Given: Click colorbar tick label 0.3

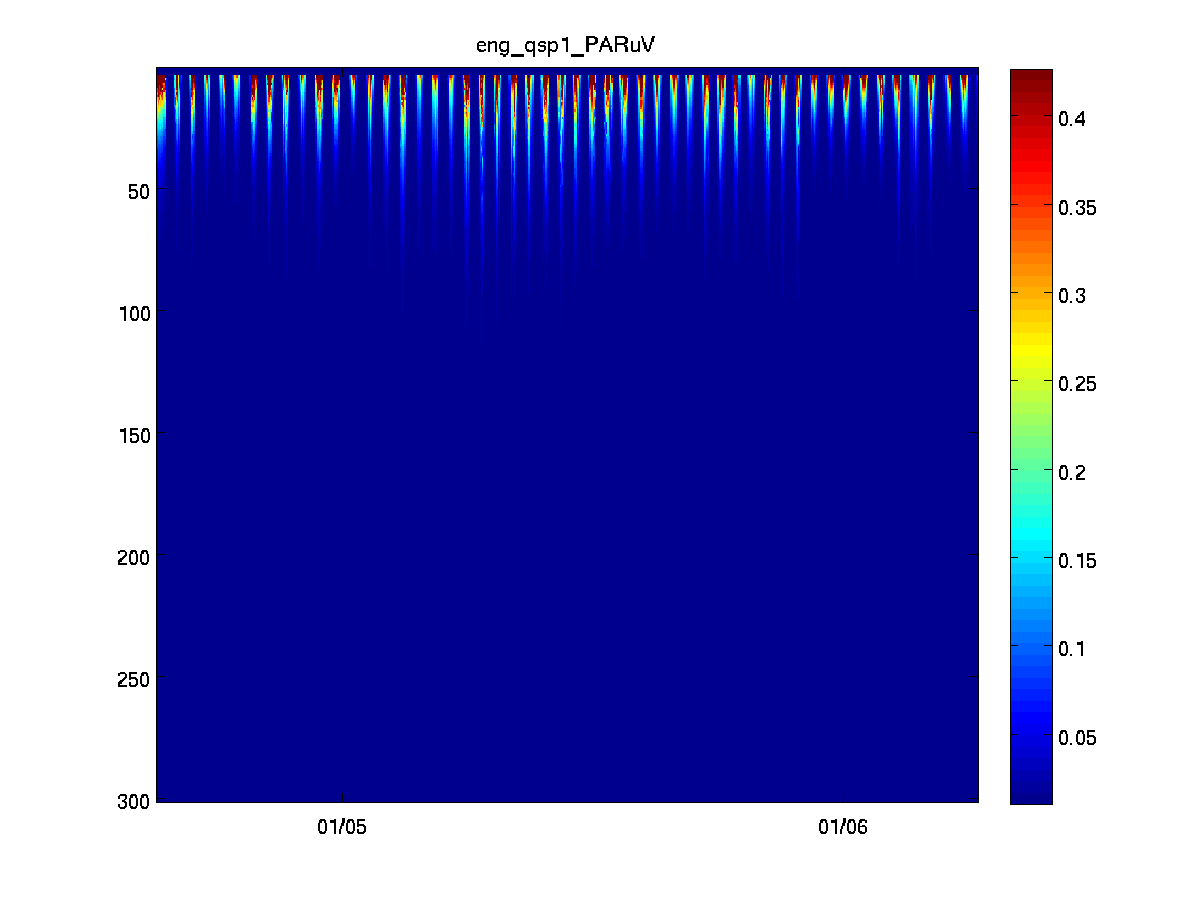Looking at the screenshot, I should point(1072,295).
